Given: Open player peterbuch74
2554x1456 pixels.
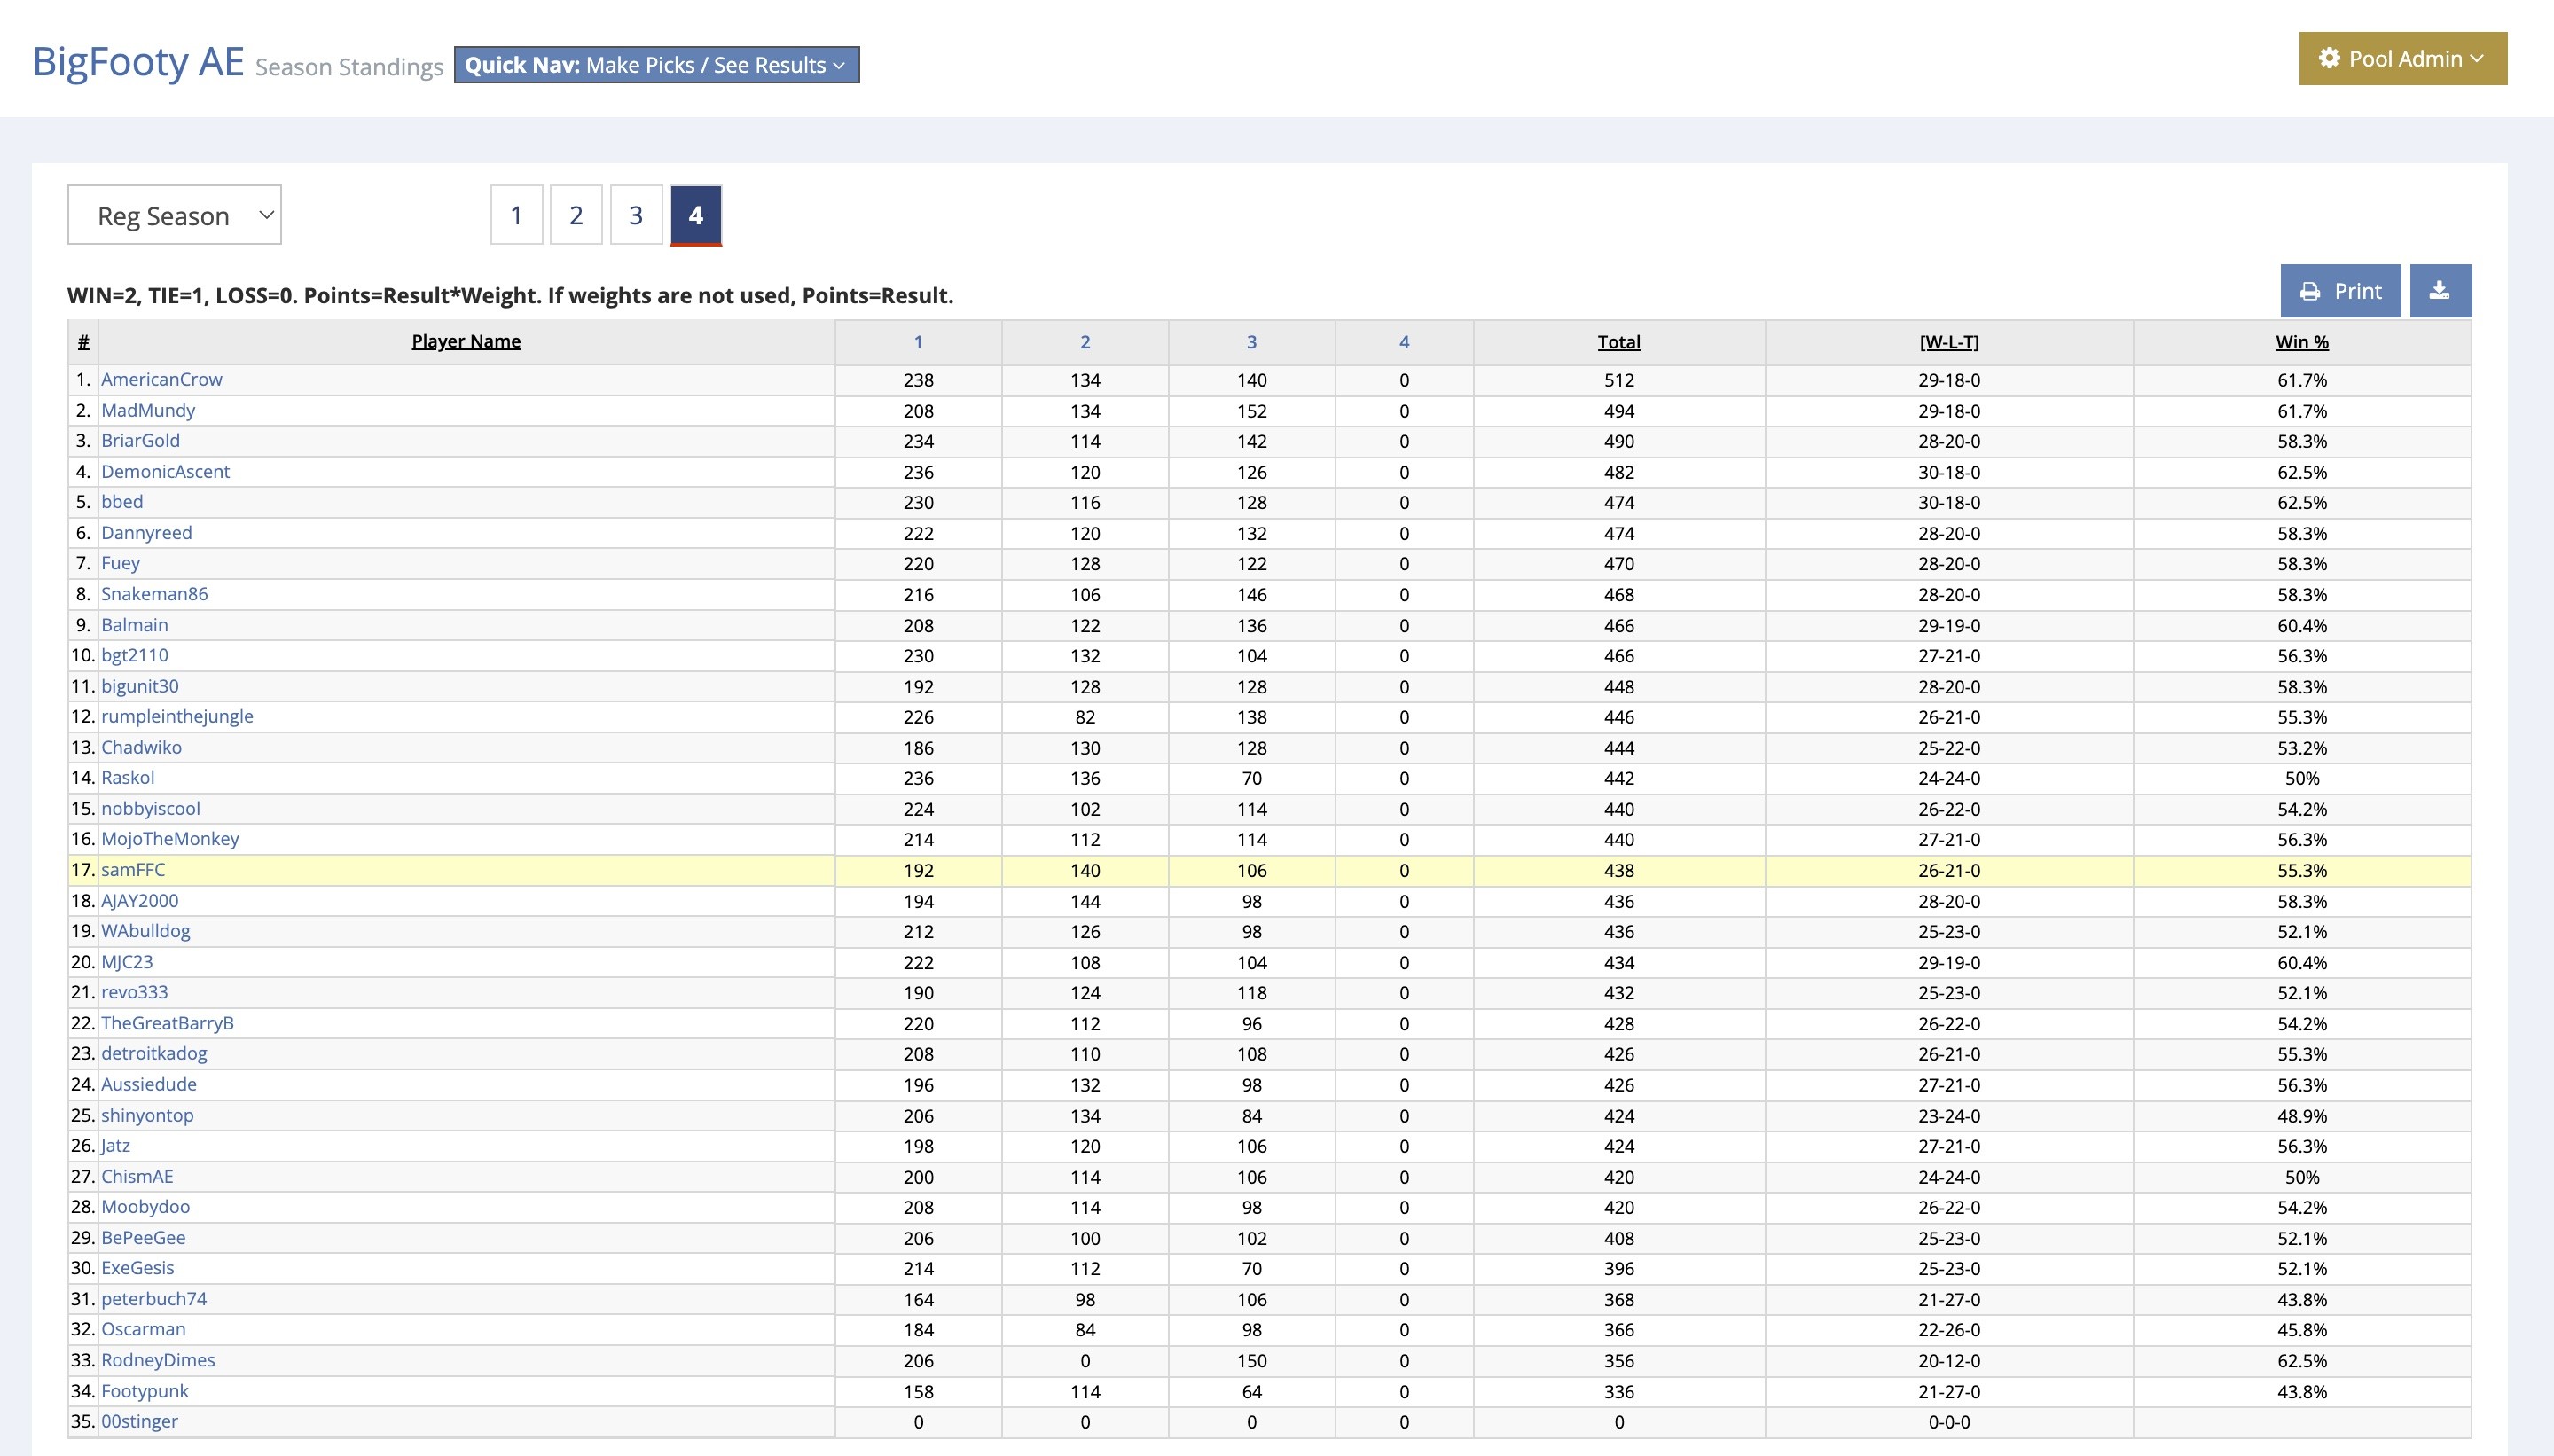Looking at the screenshot, I should [154, 1299].
